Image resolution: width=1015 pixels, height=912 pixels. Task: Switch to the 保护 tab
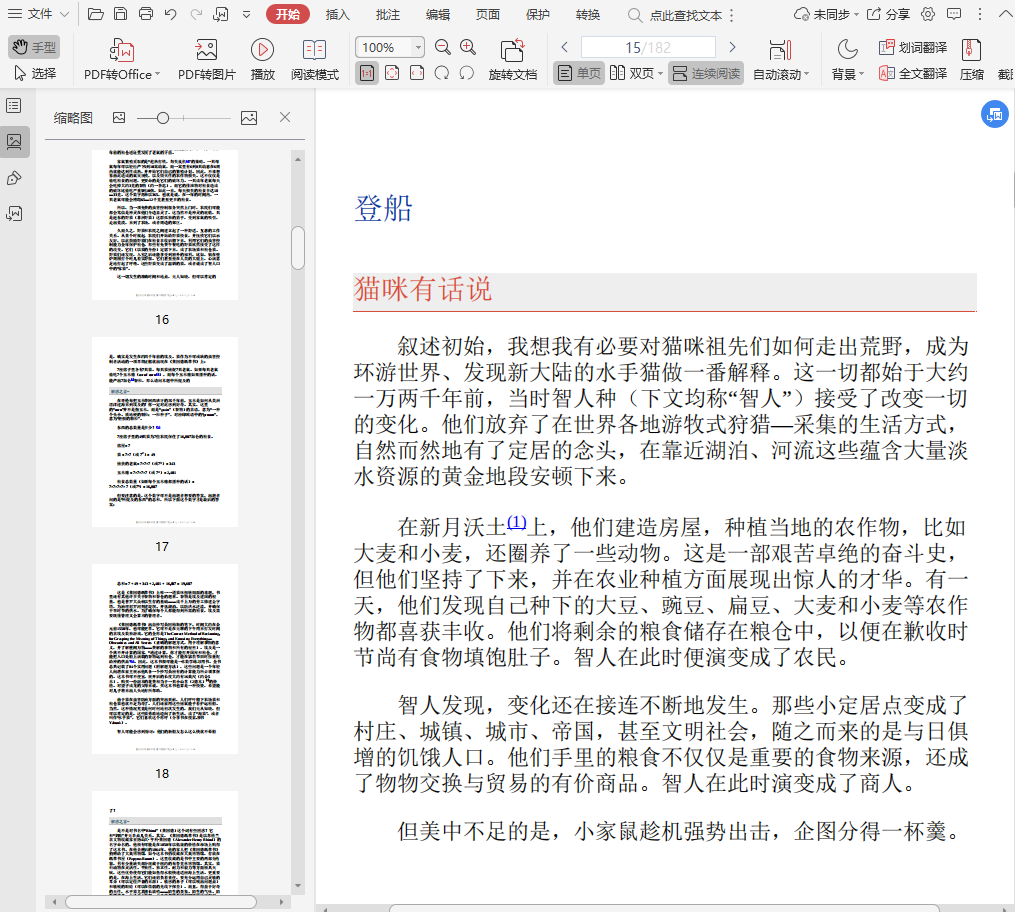[537, 14]
